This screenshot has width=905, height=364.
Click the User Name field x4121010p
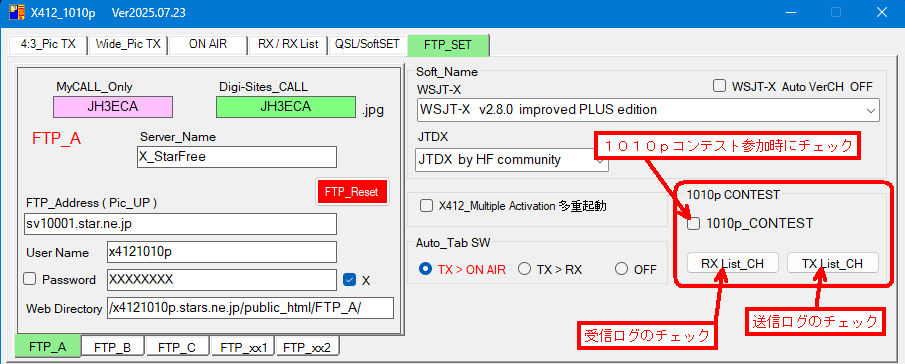point(222,252)
